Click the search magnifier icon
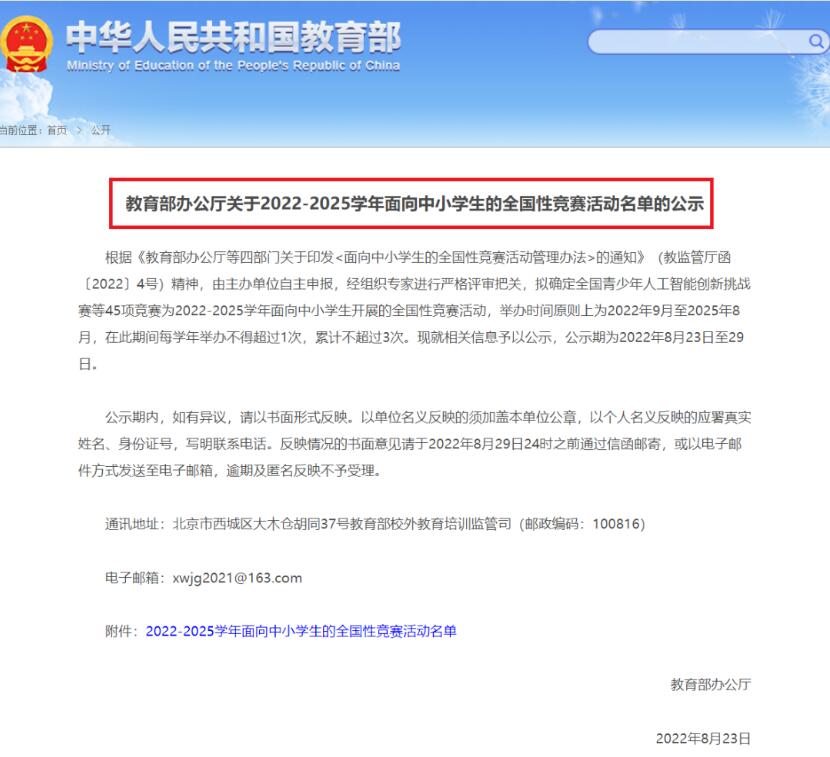Image resolution: width=830 pixels, height=757 pixels. click(x=816, y=41)
